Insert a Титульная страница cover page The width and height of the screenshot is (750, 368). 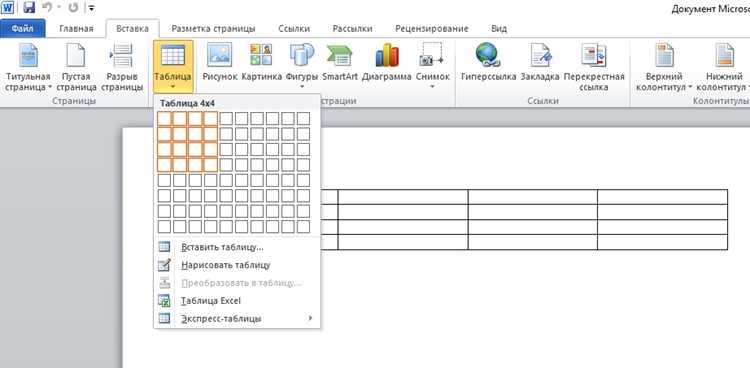pyautogui.click(x=28, y=67)
